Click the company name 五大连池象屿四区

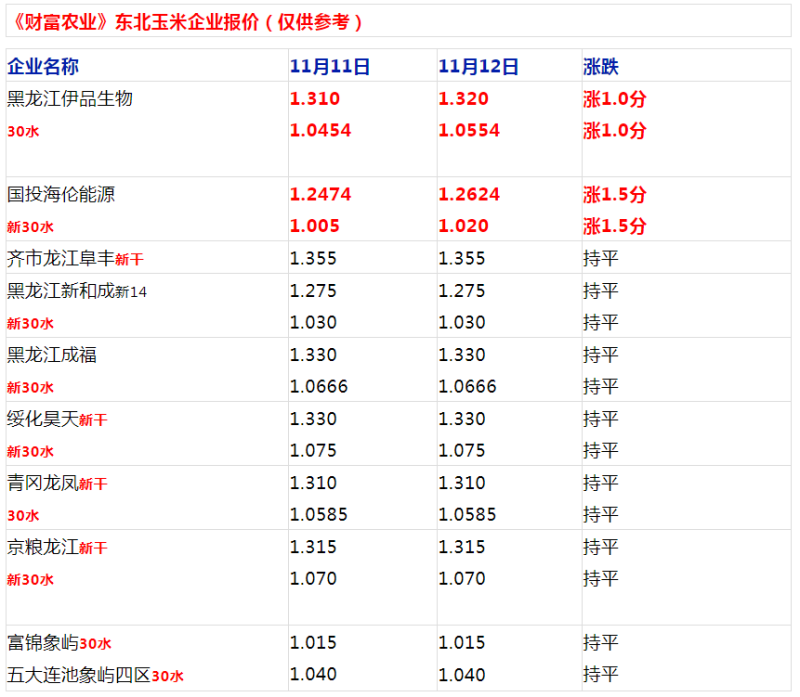click(79, 675)
